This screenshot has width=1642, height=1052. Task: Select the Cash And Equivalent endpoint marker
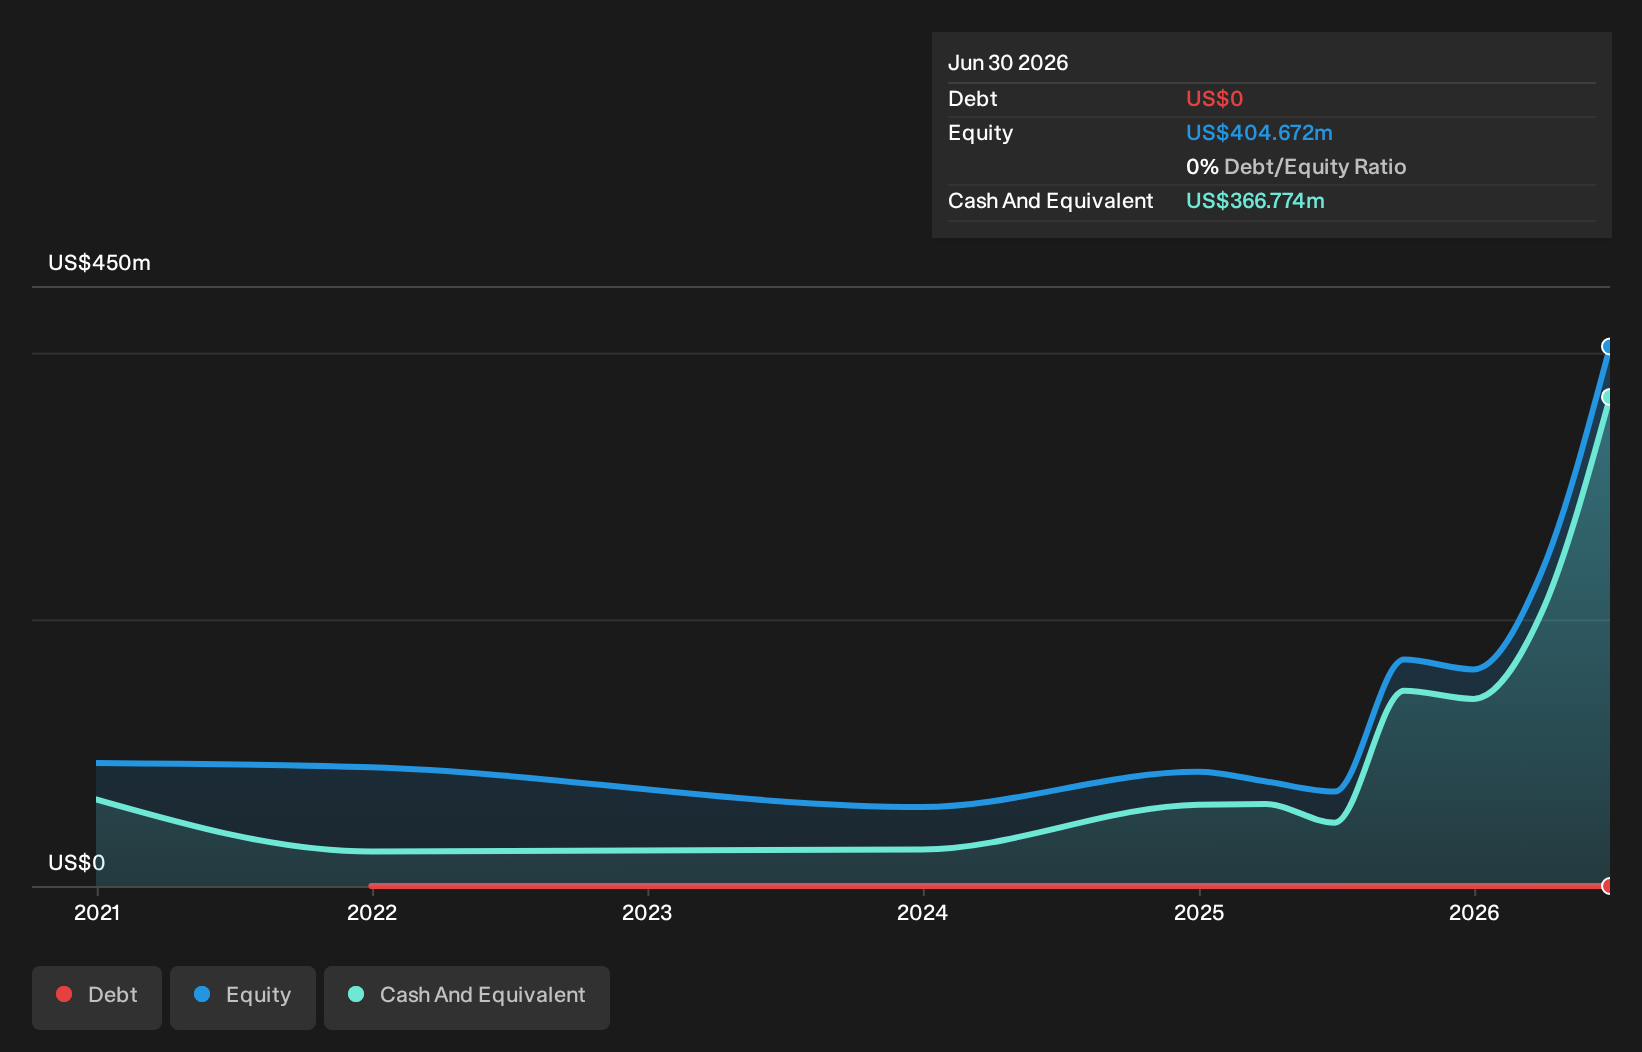point(1608,397)
